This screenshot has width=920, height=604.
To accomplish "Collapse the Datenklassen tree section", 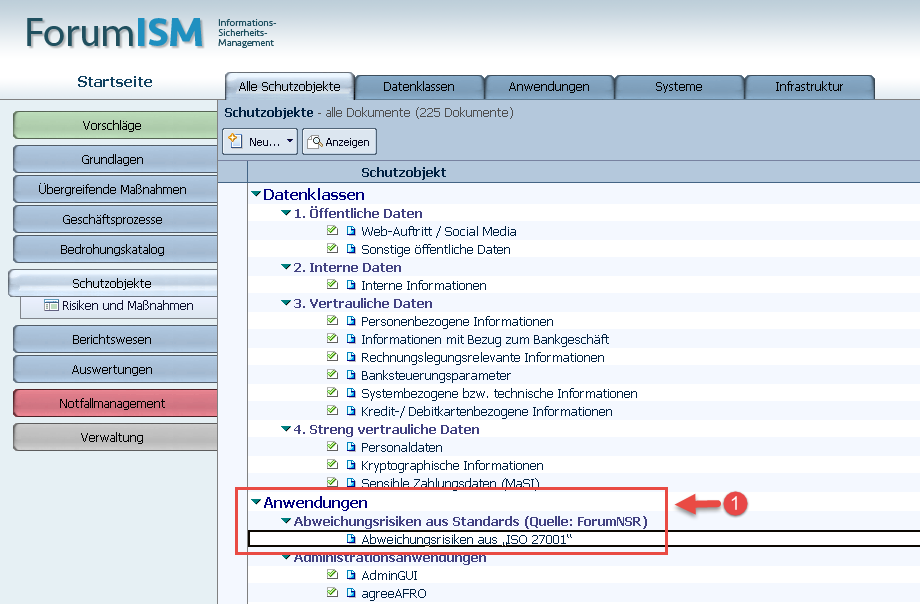I will click(x=256, y=195).
